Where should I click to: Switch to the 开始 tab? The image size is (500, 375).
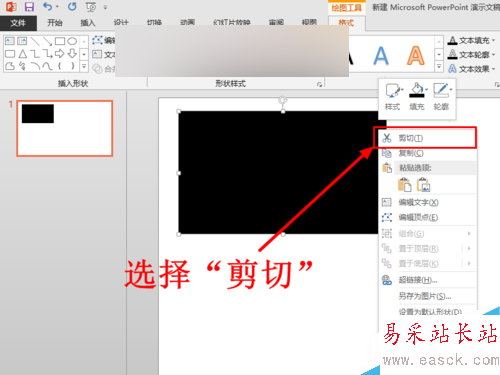point(55,23)
